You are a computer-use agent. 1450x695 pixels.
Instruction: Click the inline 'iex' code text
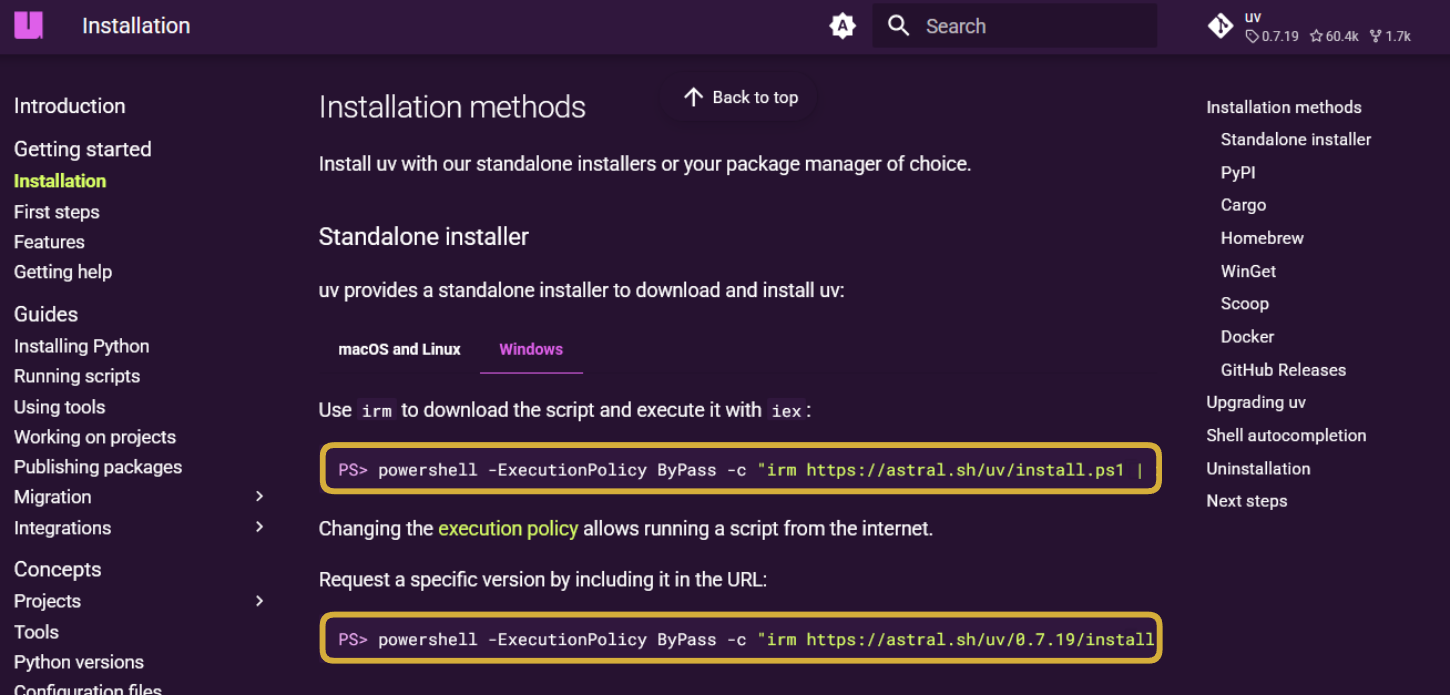coord(786,411)
